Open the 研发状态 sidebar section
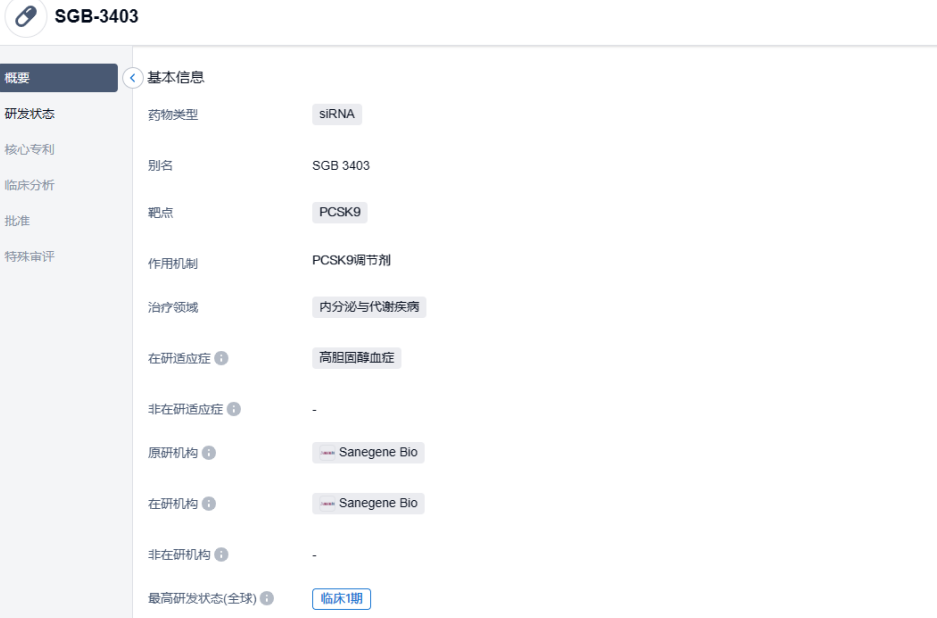This screenshot has height=618, width=937. 30,114
